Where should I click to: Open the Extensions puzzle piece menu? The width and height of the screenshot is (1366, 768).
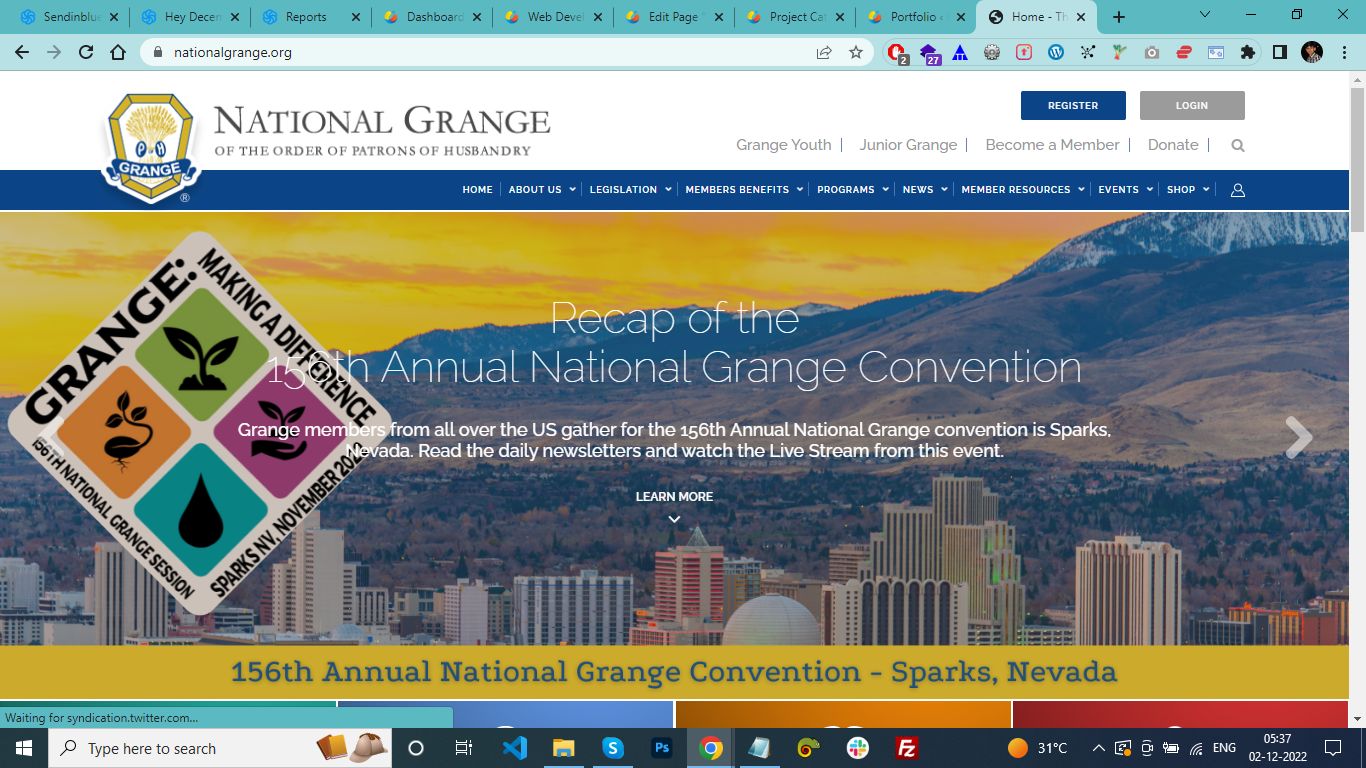click(1247, 52)
